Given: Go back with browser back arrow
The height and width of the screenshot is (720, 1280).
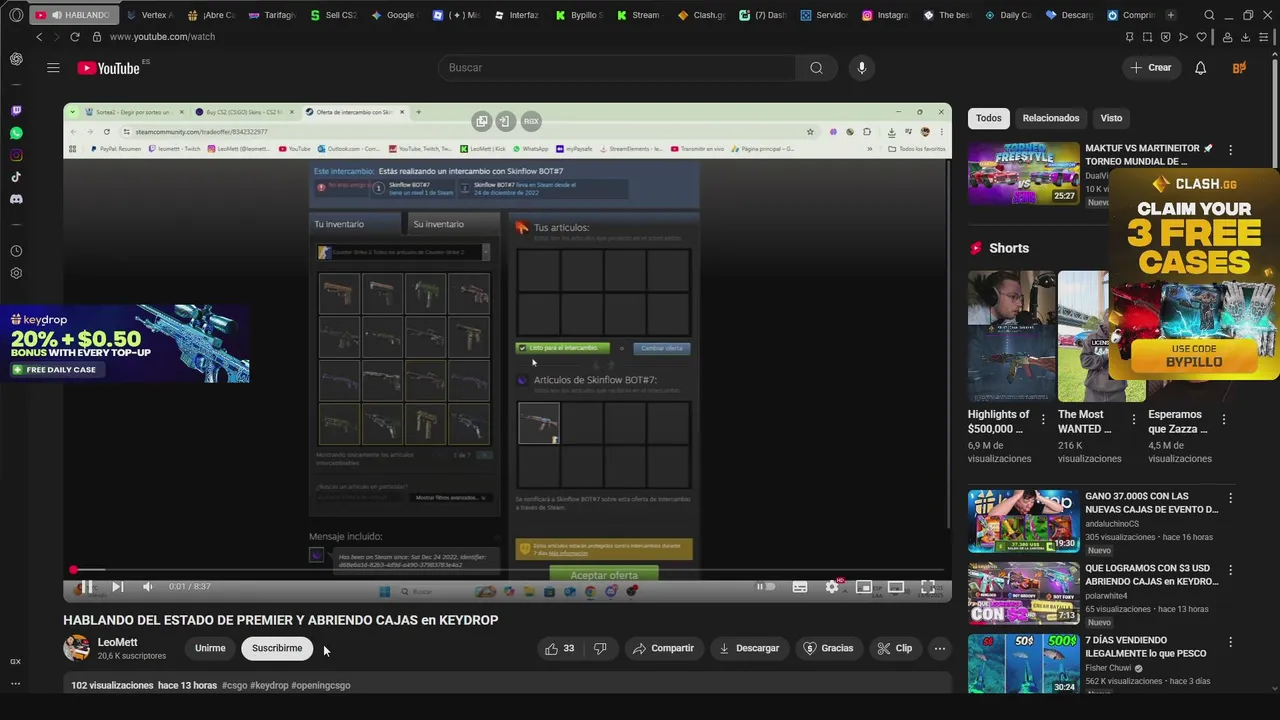Looking at the screenshot, I should click(x=39, y=37).
